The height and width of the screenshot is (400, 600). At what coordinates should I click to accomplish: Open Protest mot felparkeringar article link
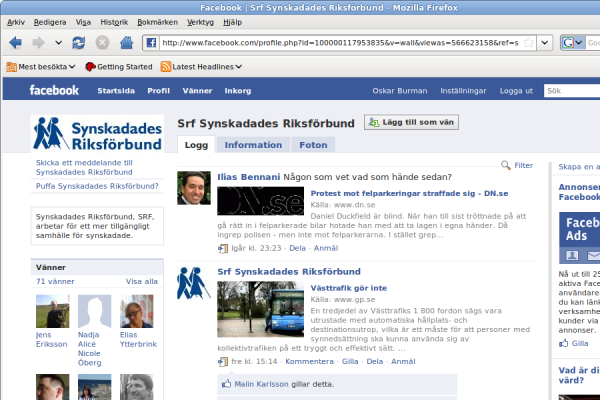click(x=409, y=193)
